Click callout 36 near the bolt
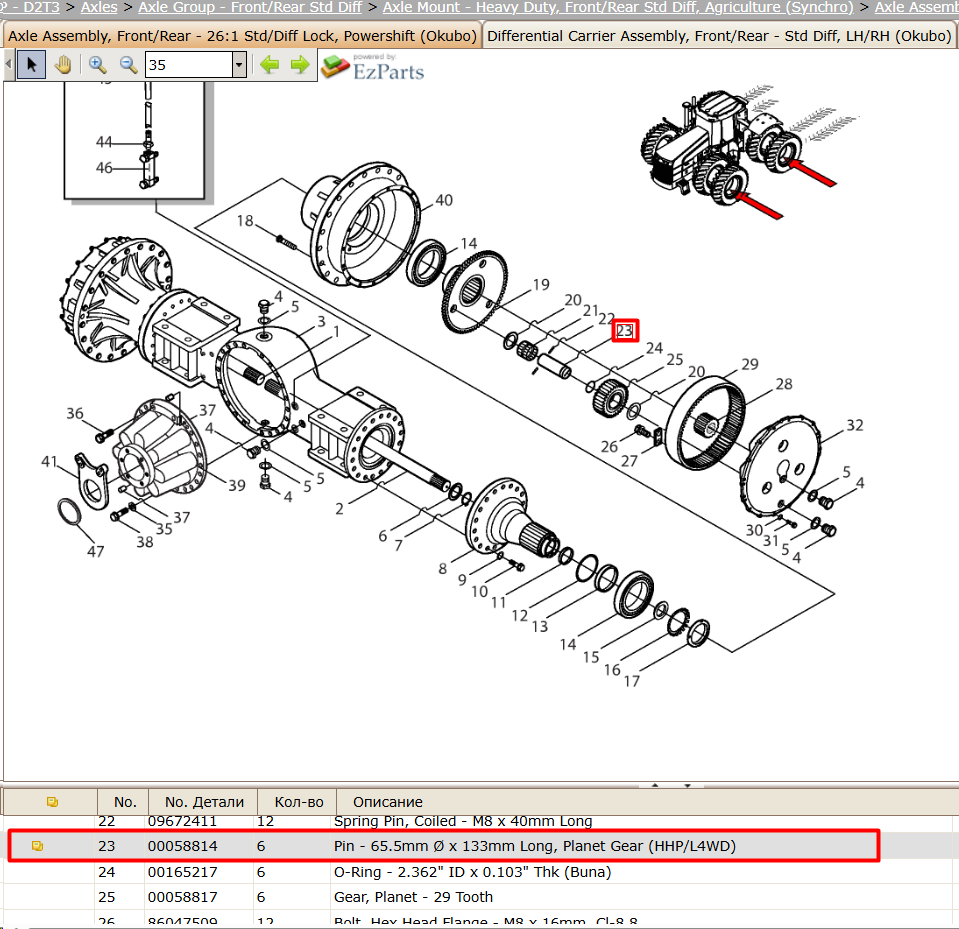The width and height of the screenshot is (959, 929). [75, 413]
